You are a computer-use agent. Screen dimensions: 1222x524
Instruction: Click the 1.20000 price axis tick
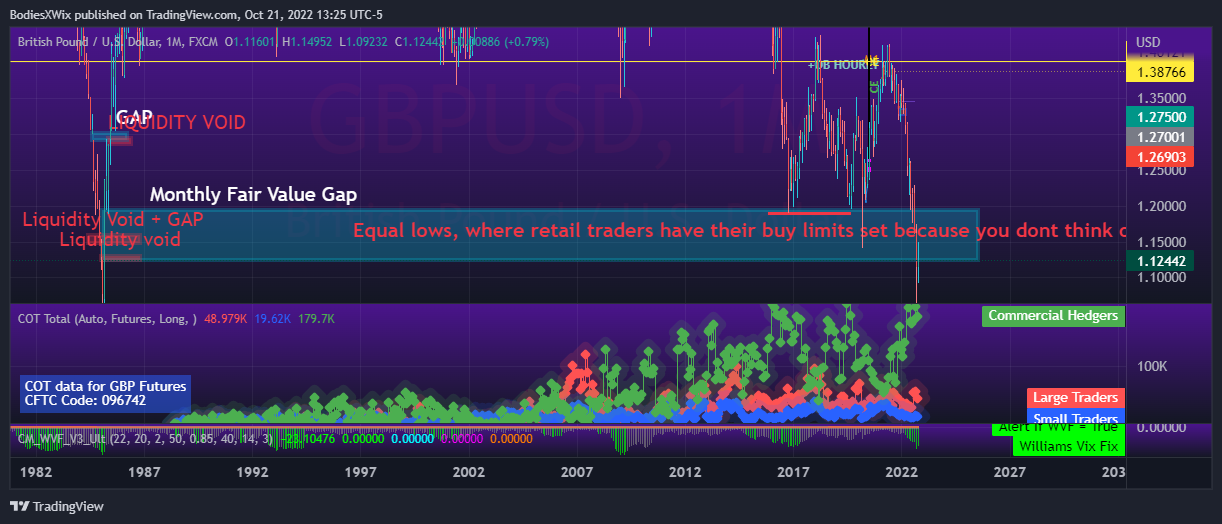[x=1160, y=207]
